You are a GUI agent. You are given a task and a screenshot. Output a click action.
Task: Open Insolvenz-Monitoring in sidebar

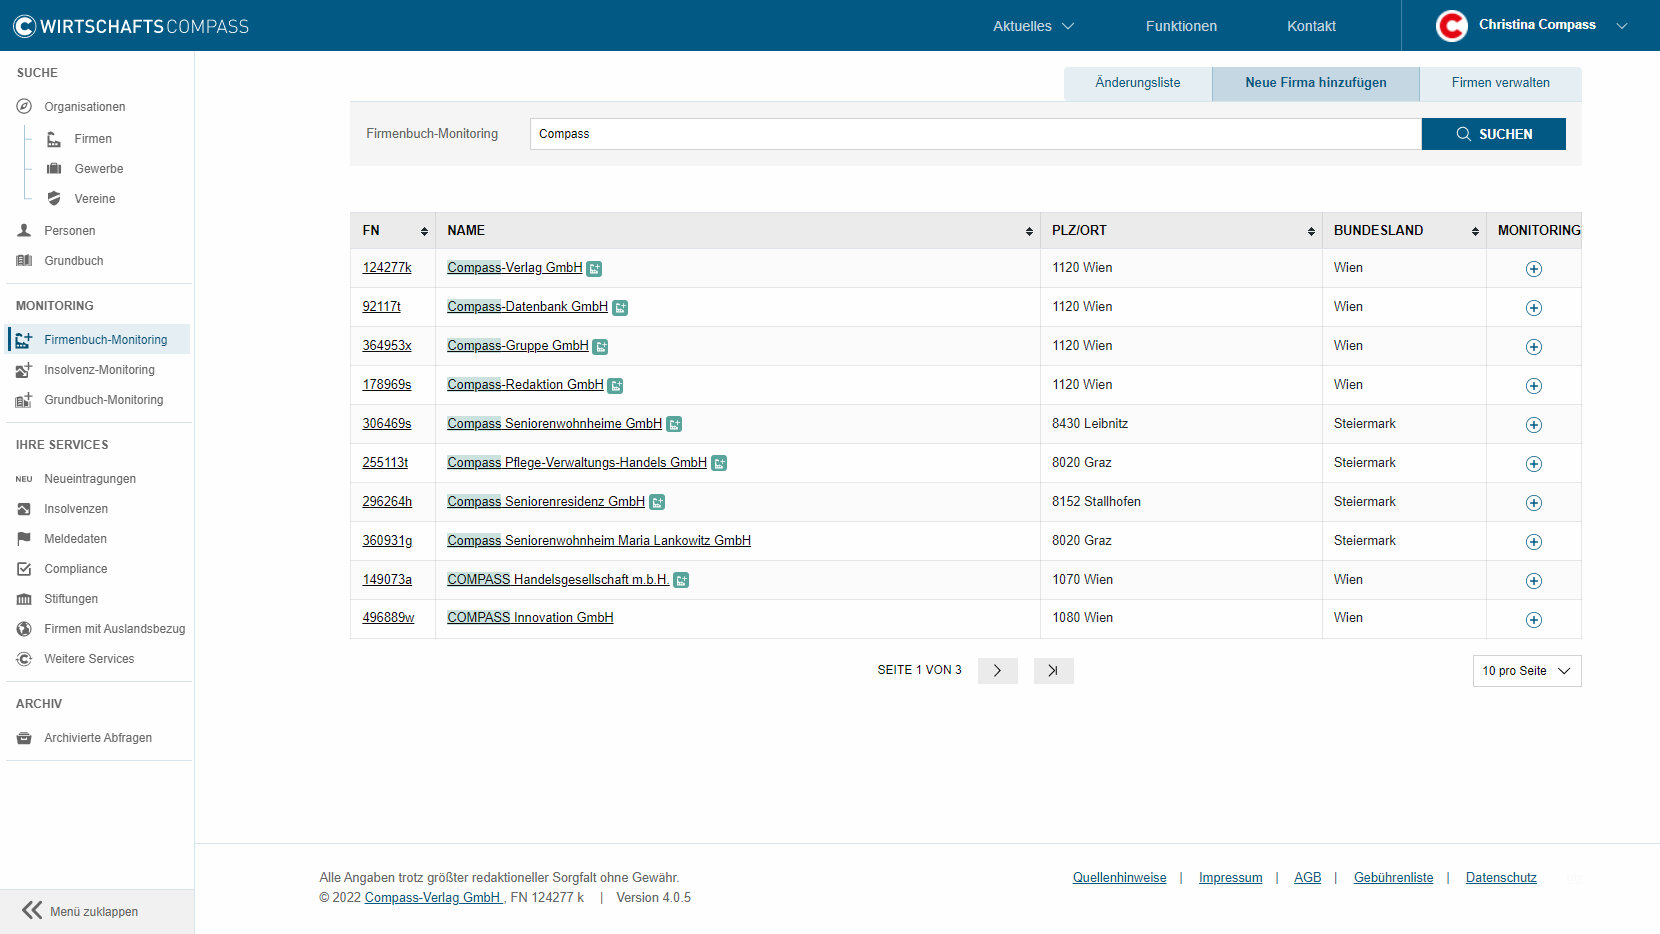(98, 370)
